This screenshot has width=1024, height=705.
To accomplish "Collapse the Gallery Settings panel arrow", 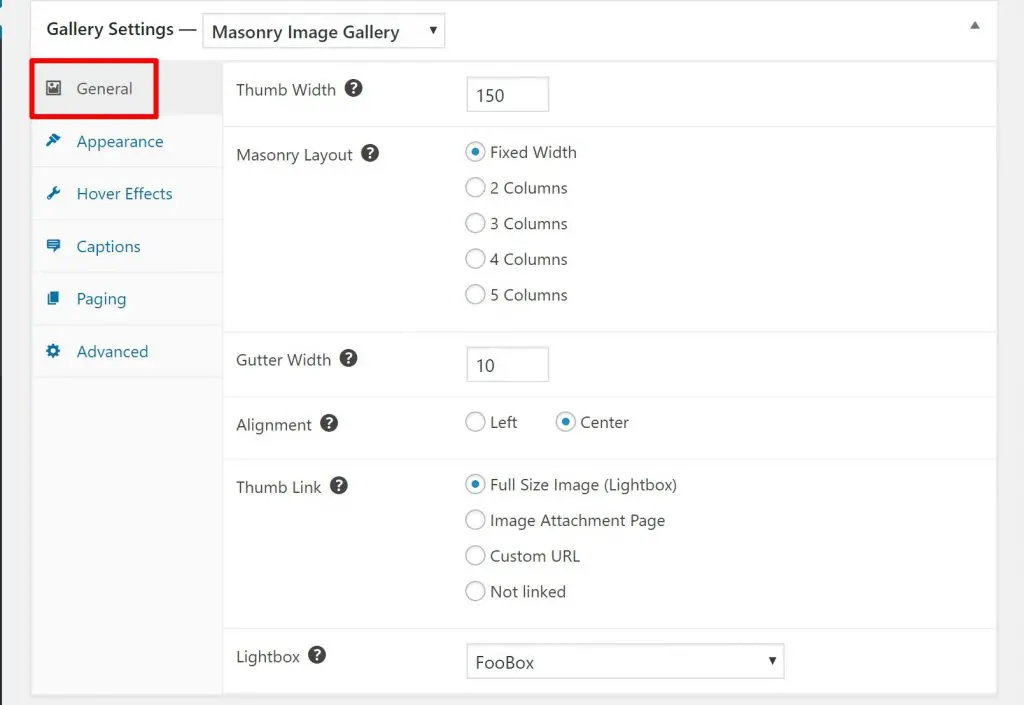I will (x=975, y=26).
